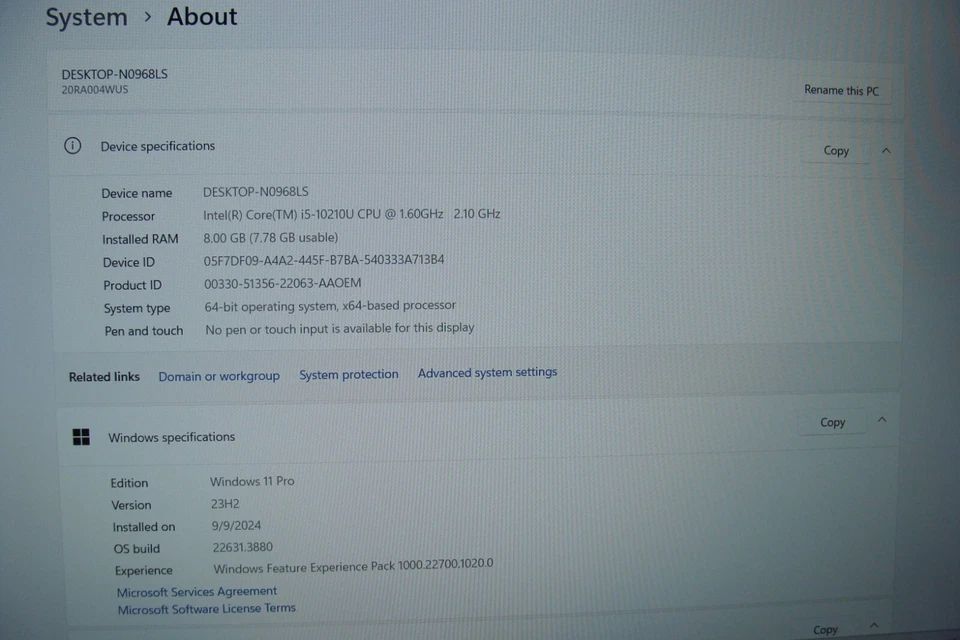This screenshot has width=960, height=640.
Task: Click the Installed on label
Action: [x=144, y=527]
